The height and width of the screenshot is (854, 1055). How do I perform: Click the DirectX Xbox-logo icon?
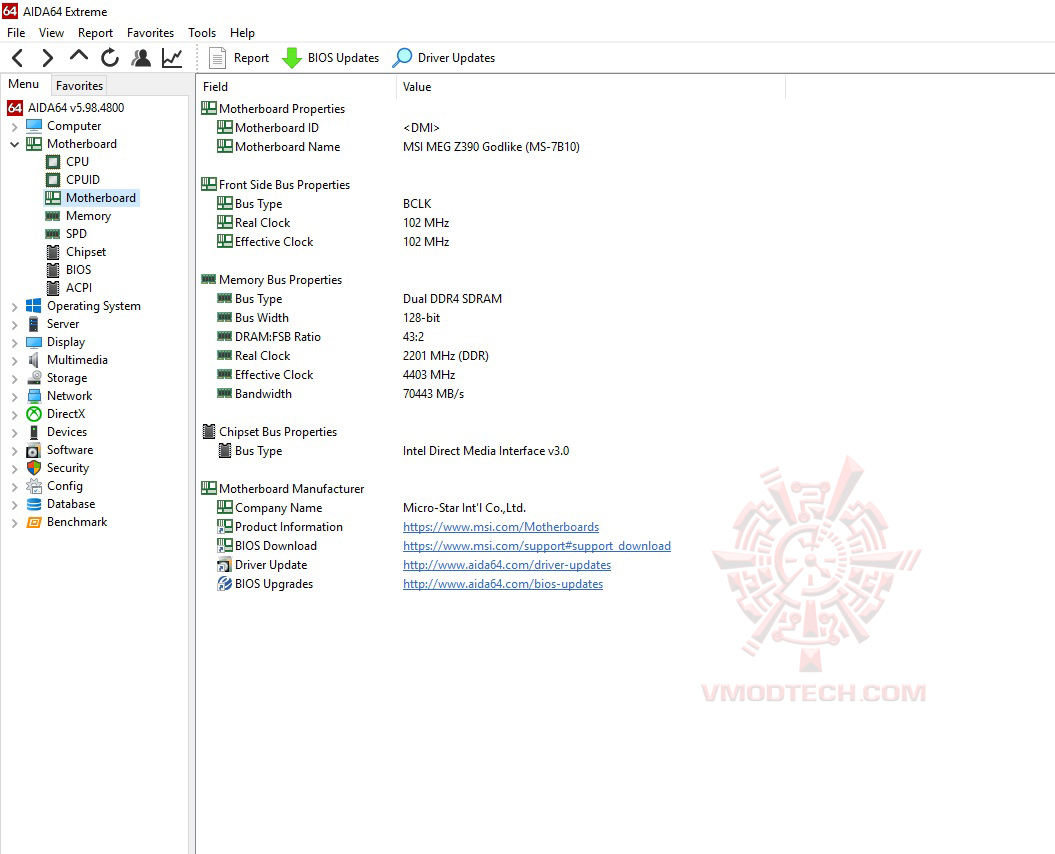[x=34, y=414]
